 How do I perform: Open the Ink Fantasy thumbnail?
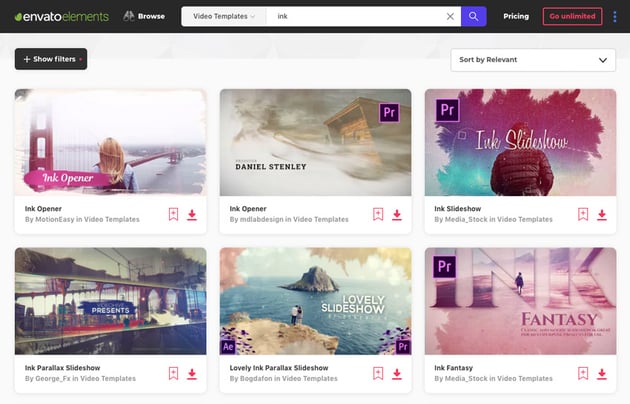(520, 301)
